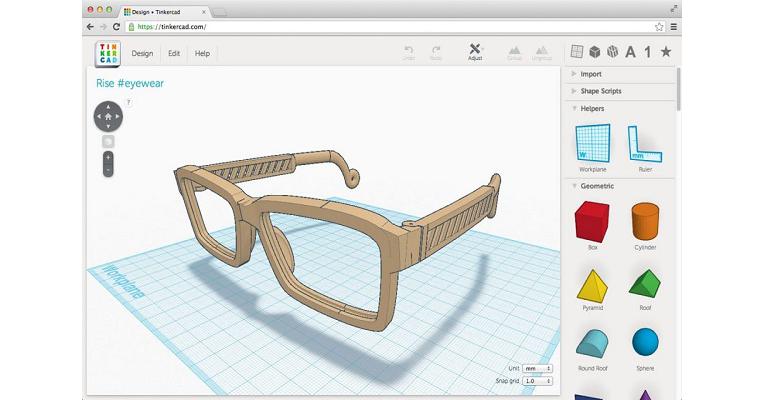Image resolution: width=764 pixels, height=400 pixels.
Task: Open the Unit dropdown
Action: (x=537, y=368)
